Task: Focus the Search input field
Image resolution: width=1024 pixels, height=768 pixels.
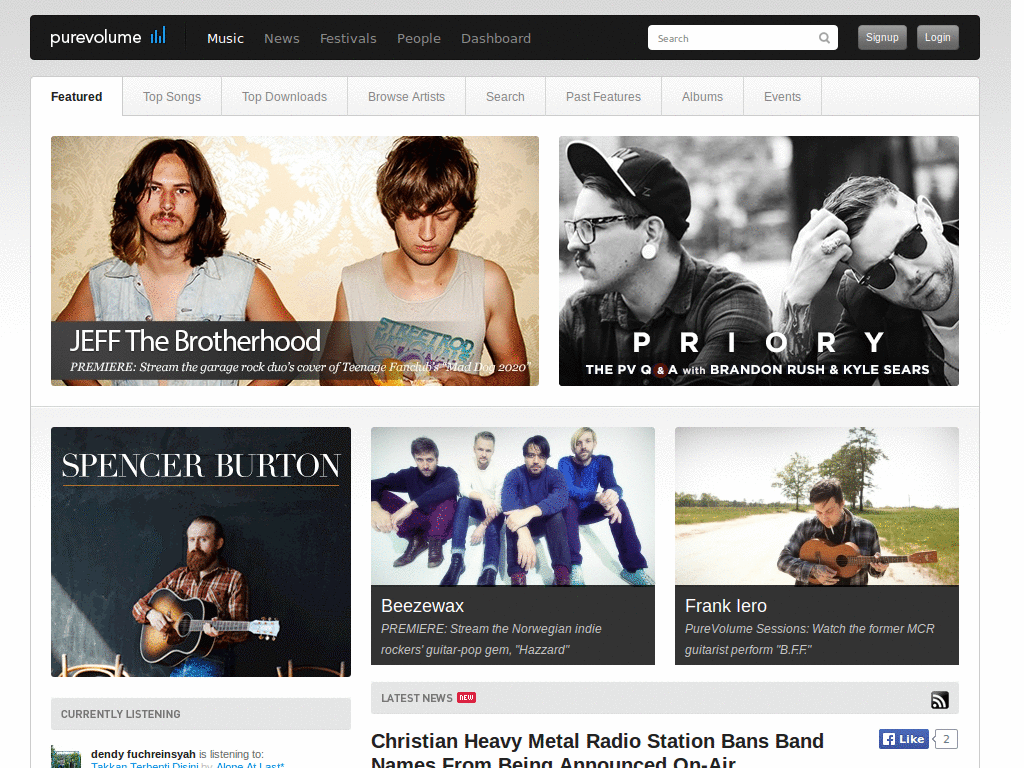Action: pos(743,38)
